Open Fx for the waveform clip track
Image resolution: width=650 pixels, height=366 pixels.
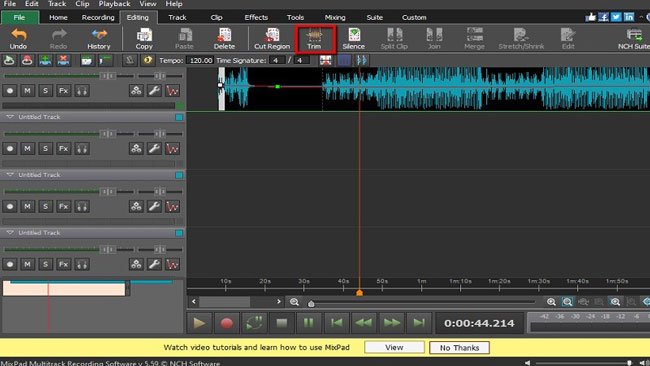point(63,90)
